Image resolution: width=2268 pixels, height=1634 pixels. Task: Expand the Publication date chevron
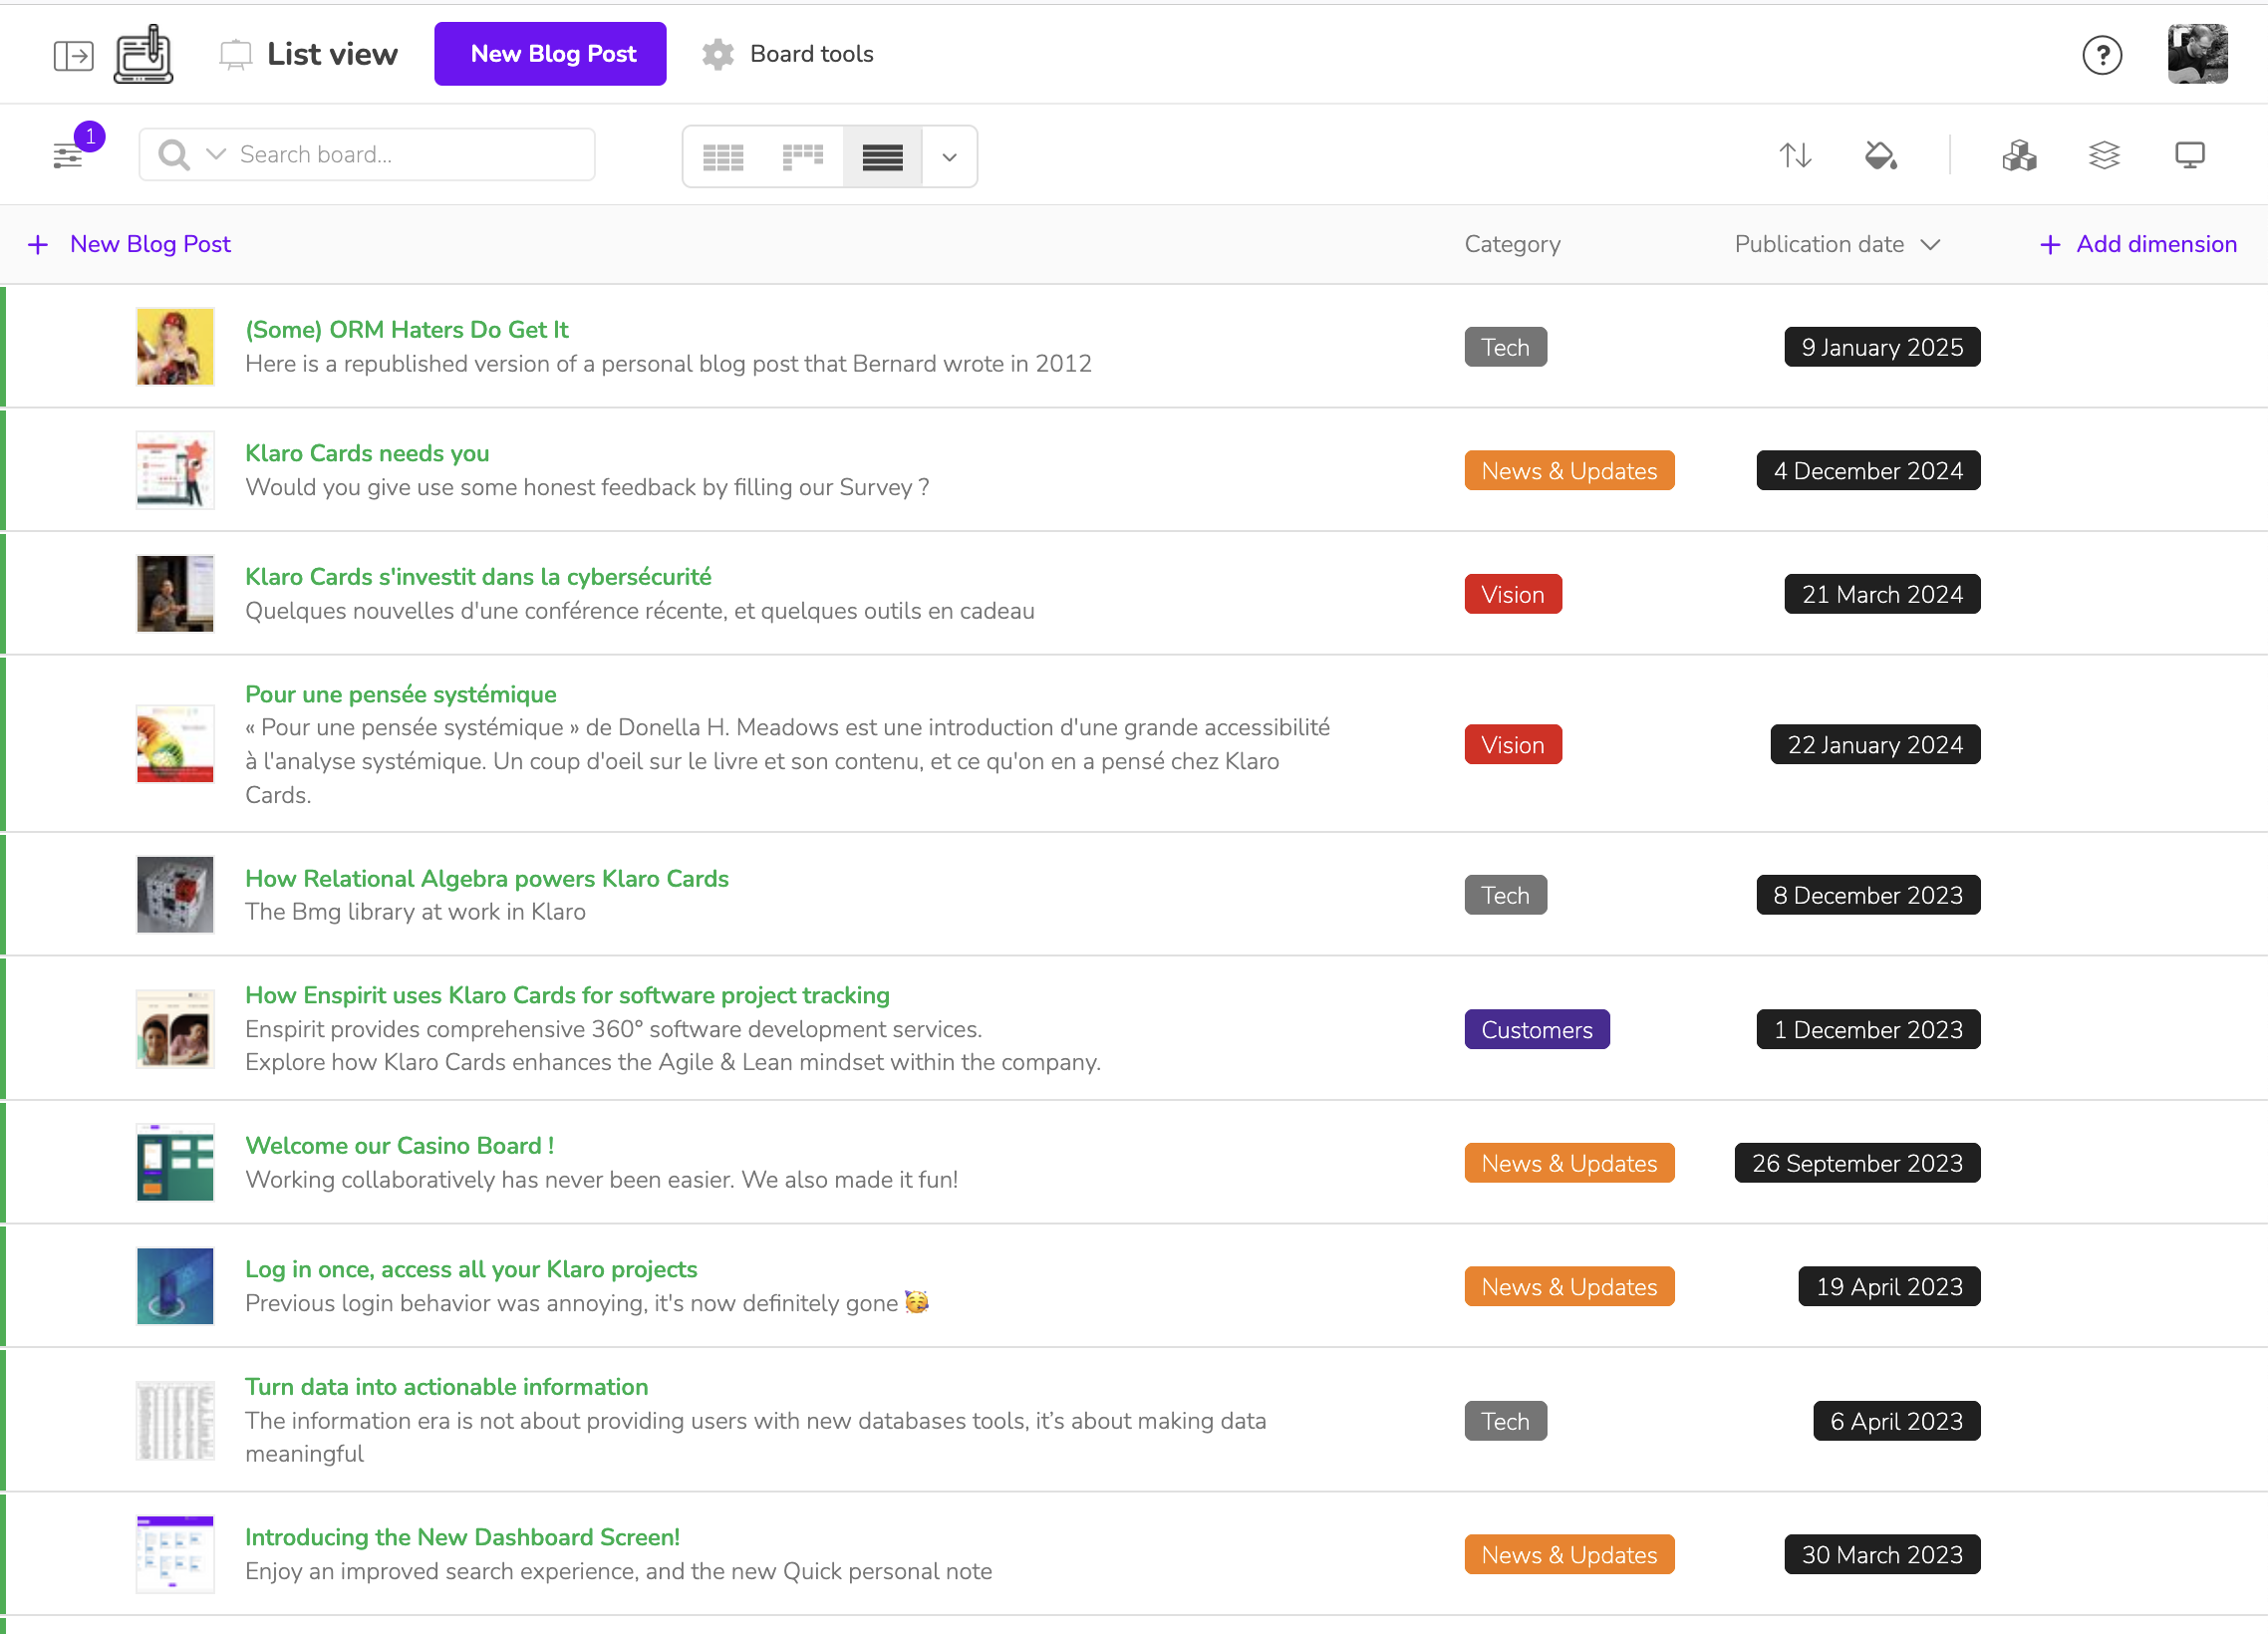coord(1930,245)
